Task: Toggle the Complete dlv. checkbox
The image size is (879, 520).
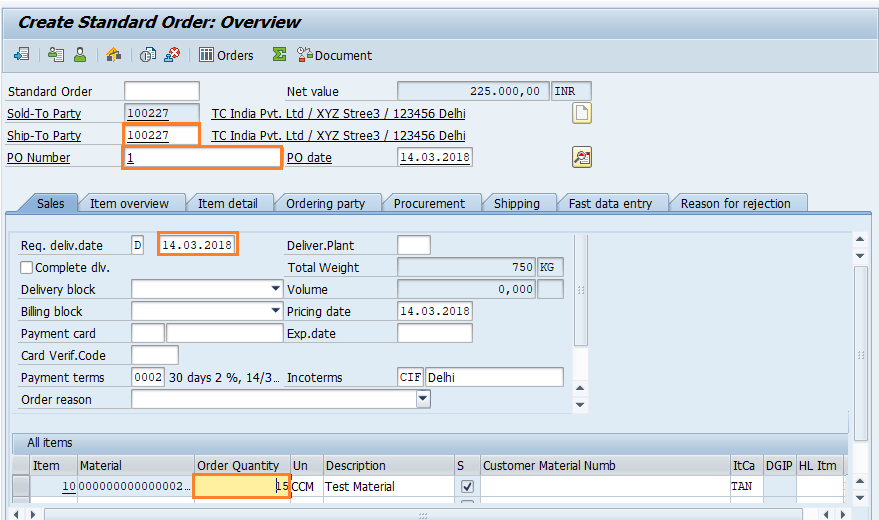Action: [27, 268]
